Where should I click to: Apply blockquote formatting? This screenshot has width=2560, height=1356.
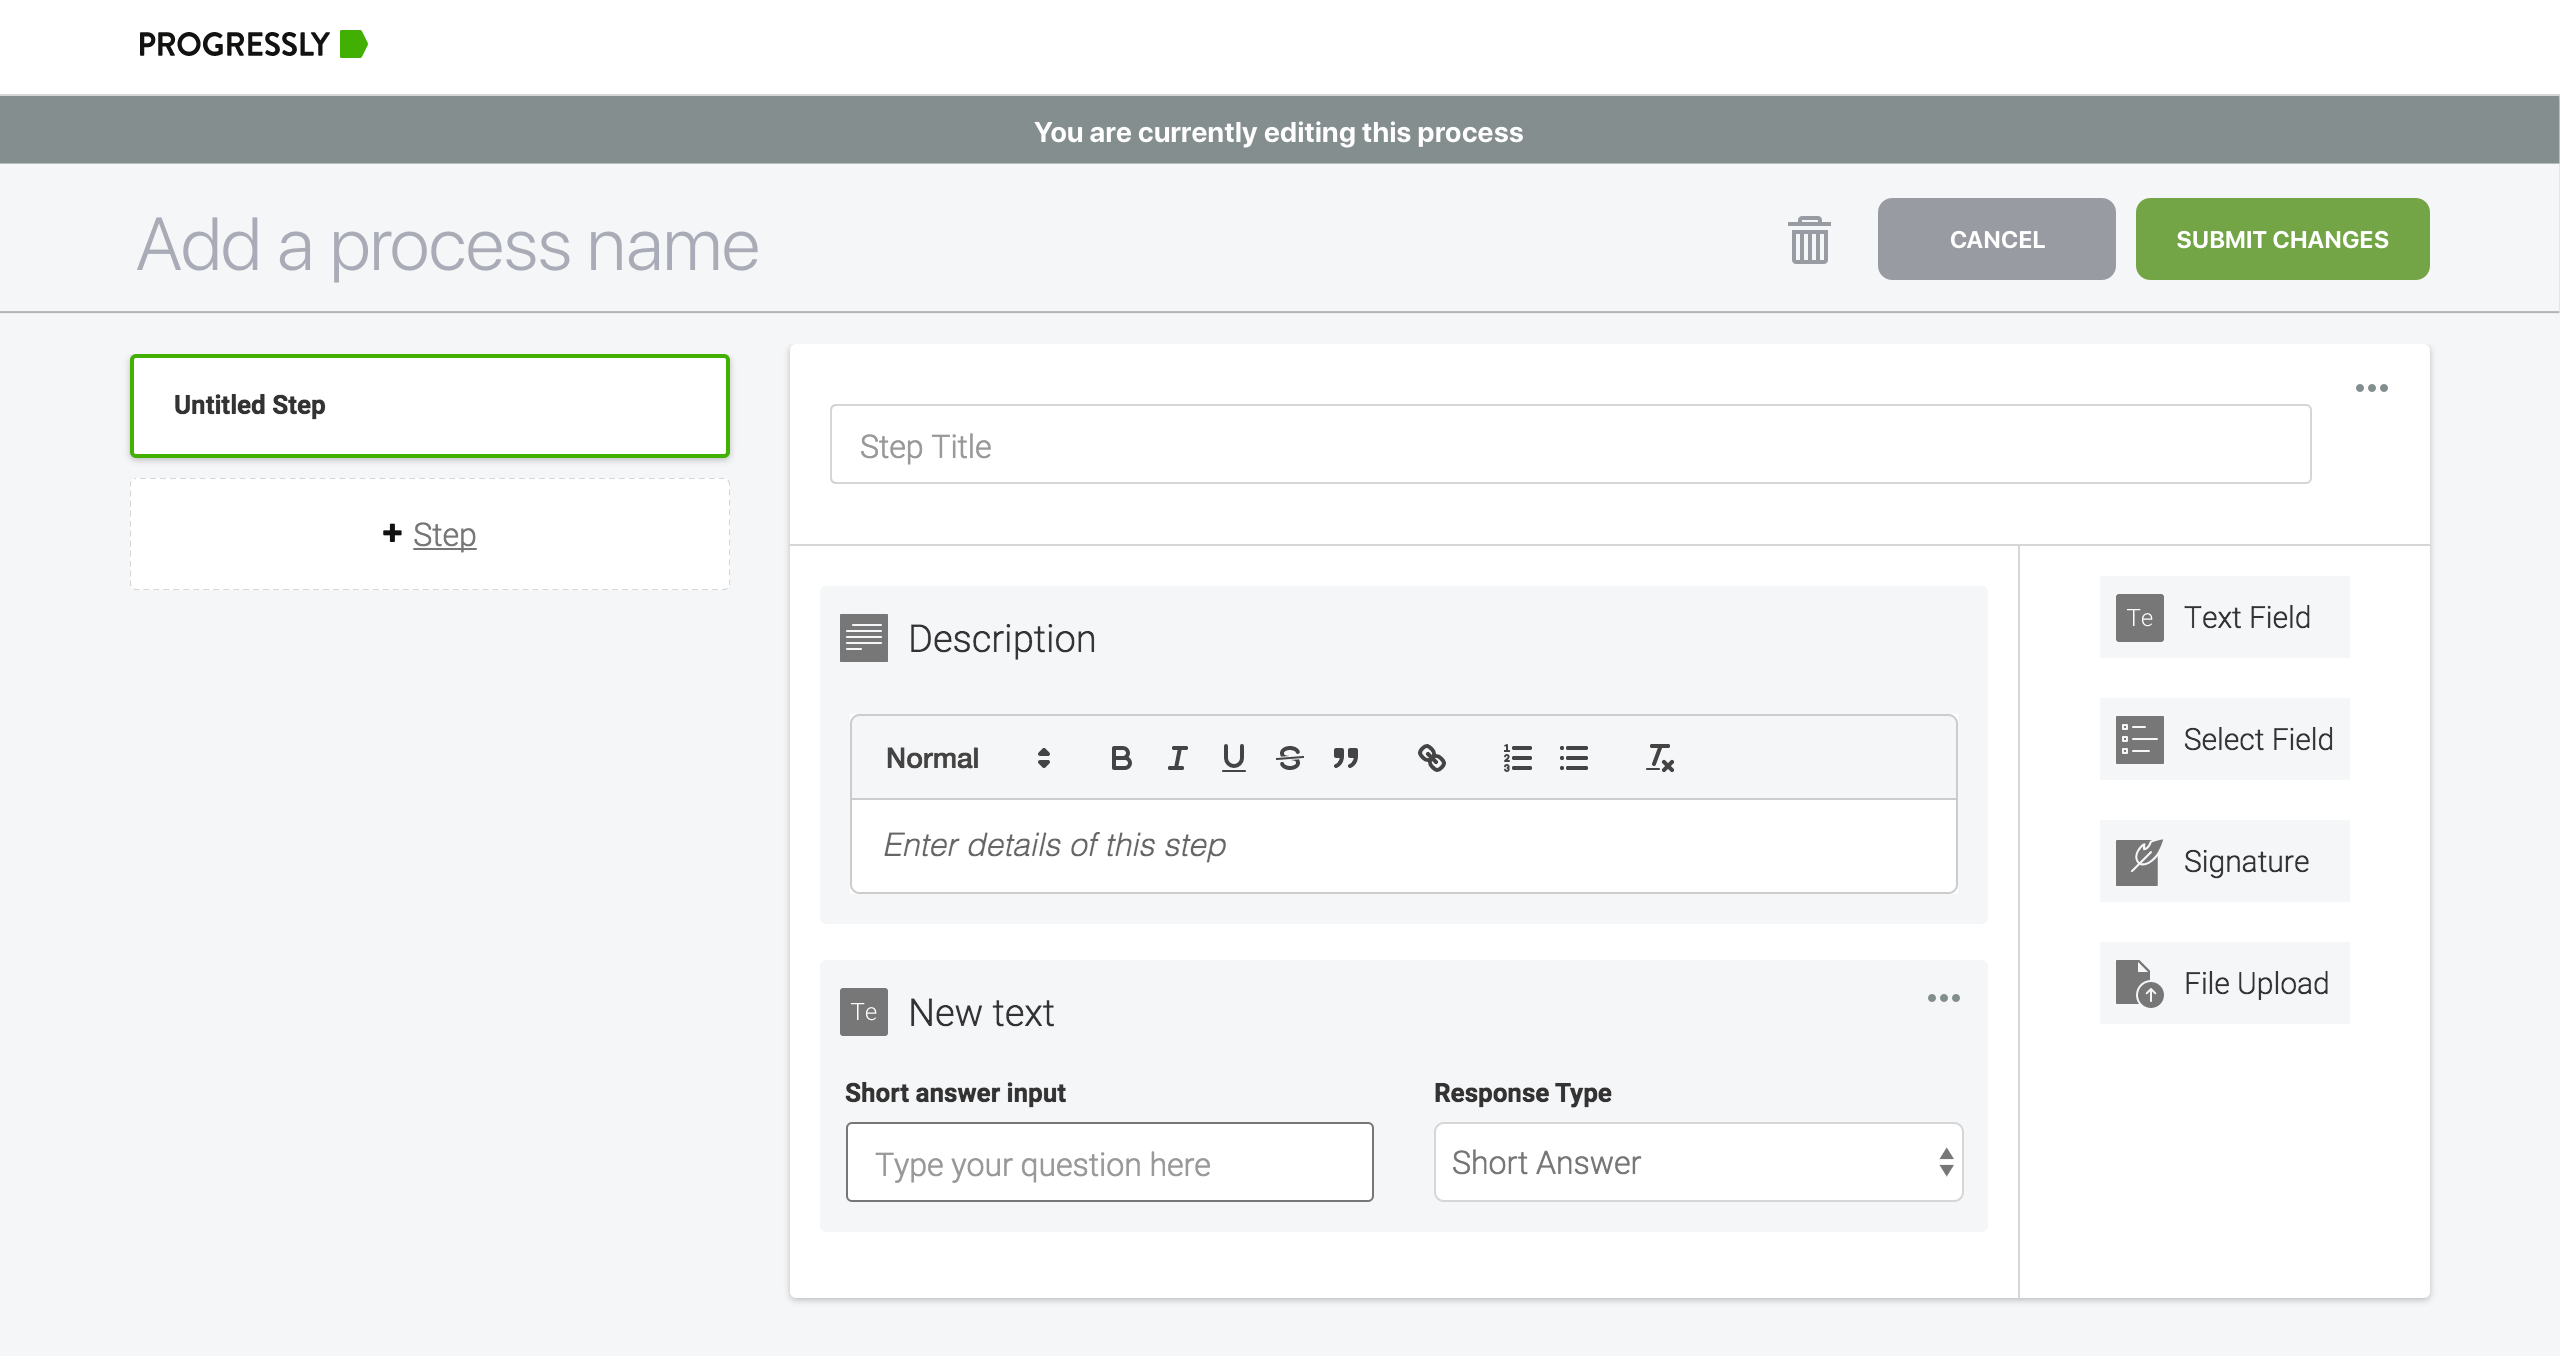click(1345, 758)
